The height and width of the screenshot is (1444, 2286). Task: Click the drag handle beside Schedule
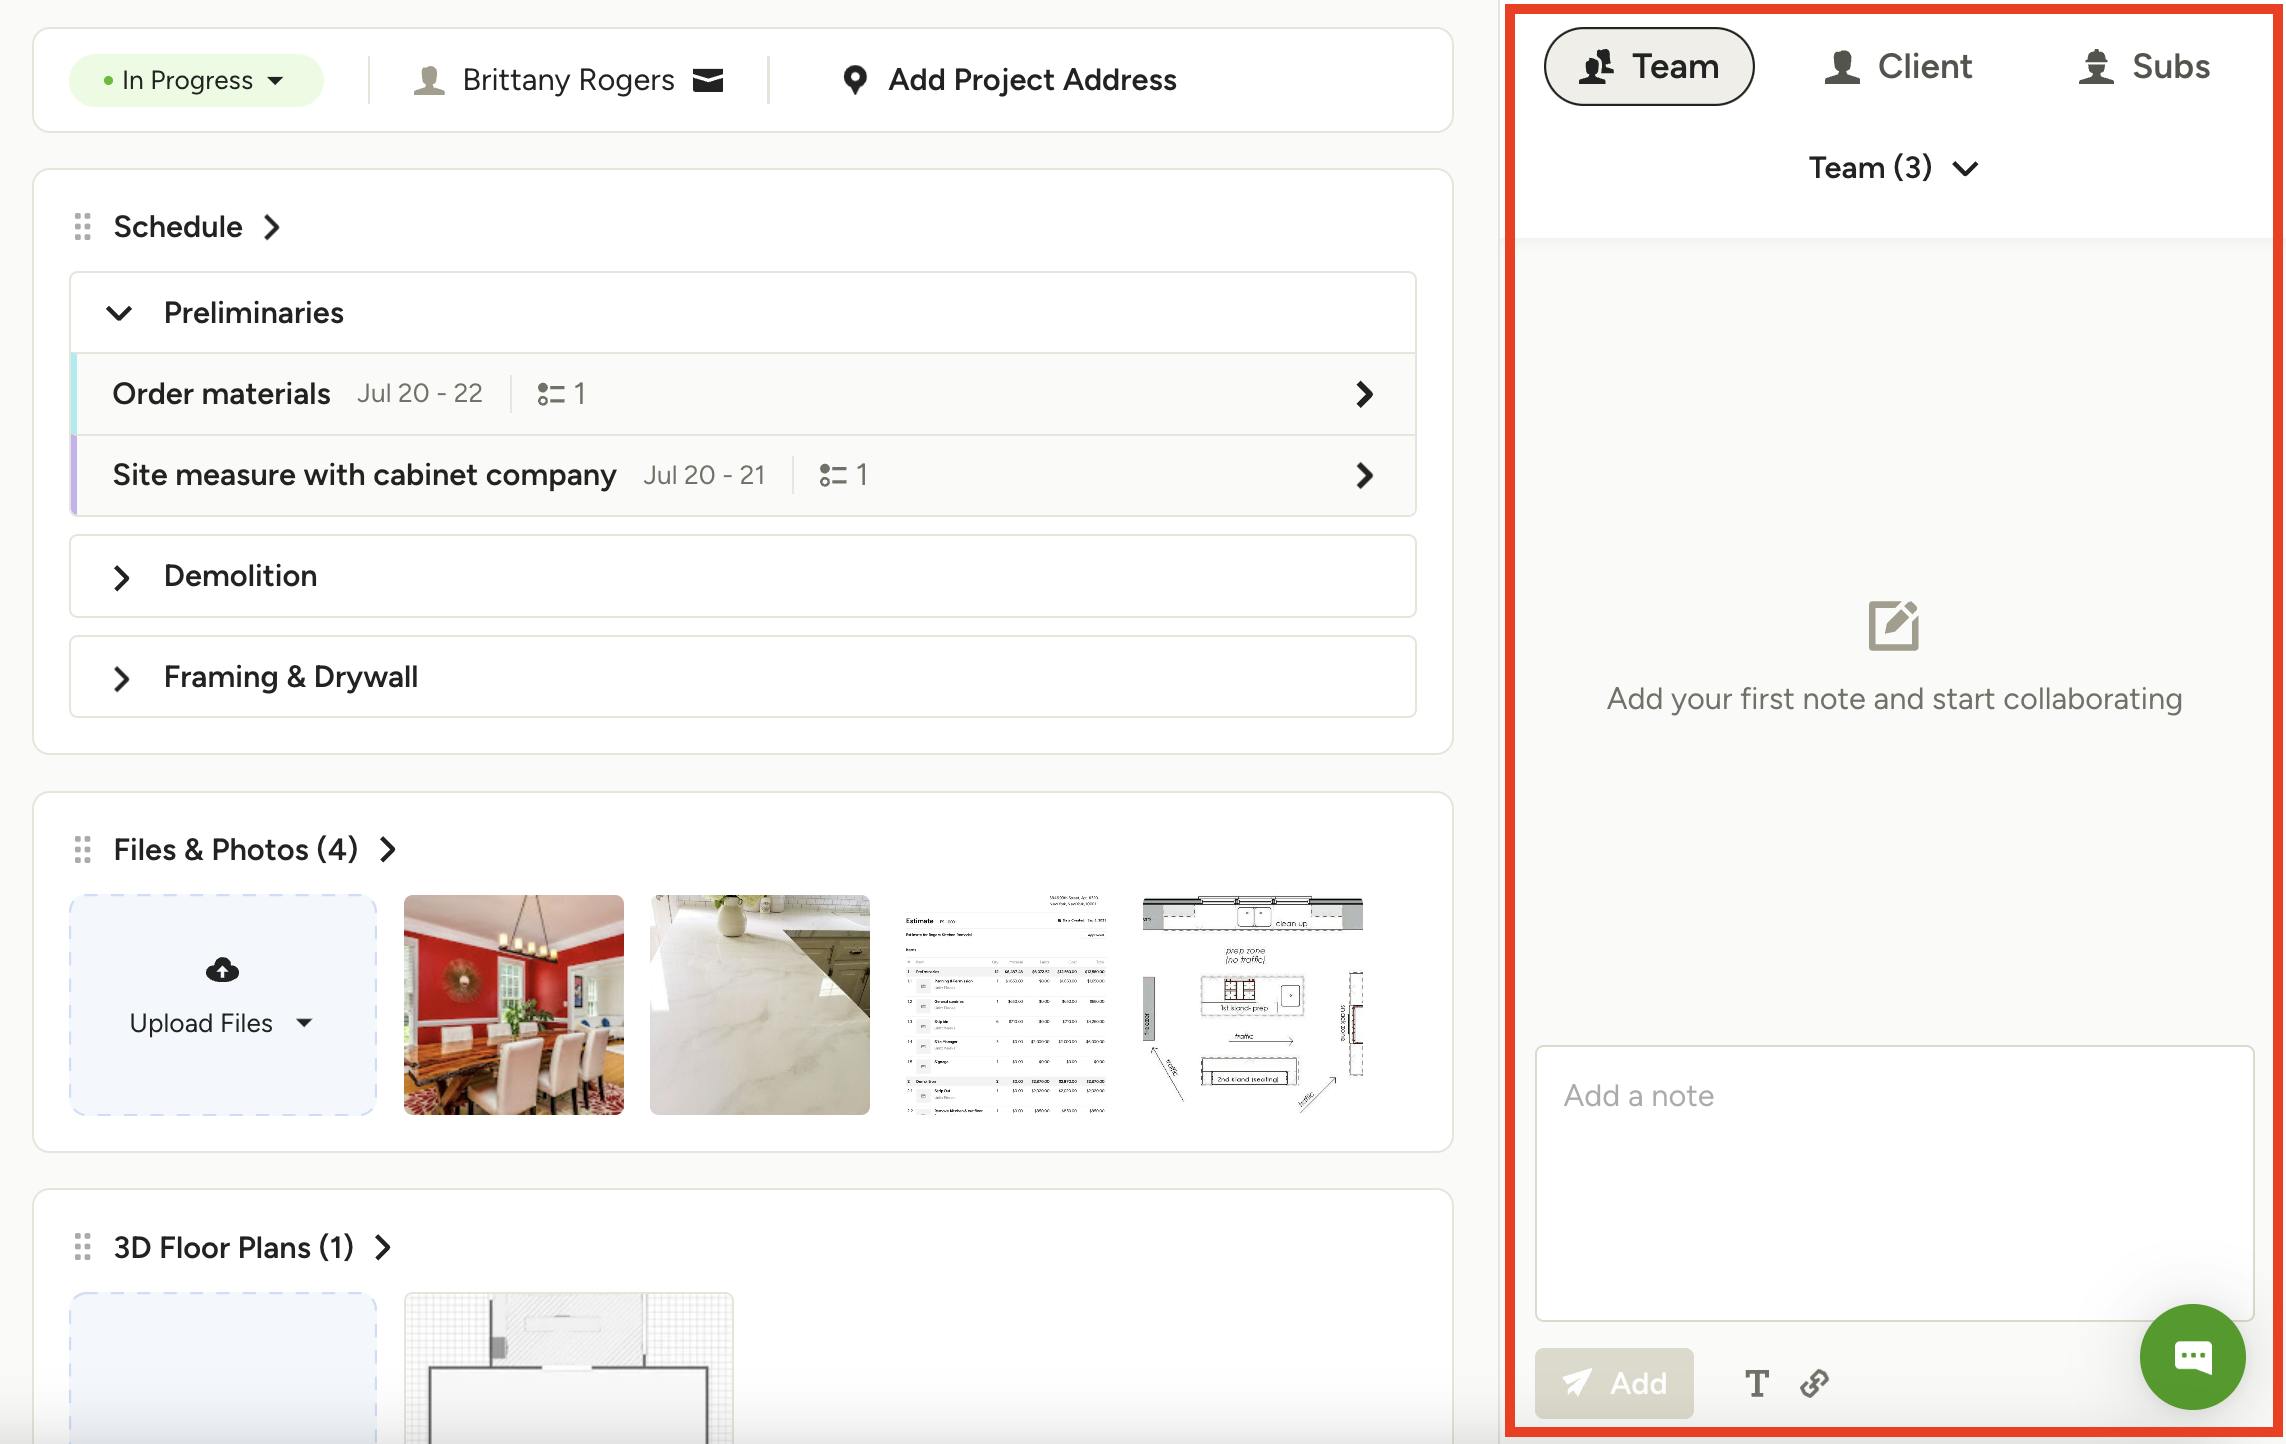tap(83, 227)
